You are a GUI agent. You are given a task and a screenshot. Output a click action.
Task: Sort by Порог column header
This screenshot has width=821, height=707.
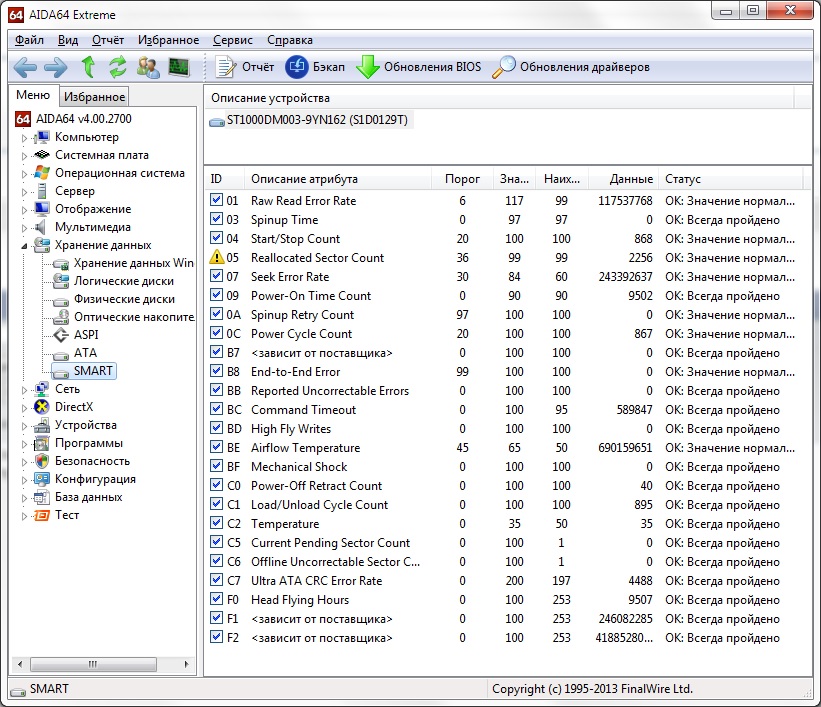[462, 179]
